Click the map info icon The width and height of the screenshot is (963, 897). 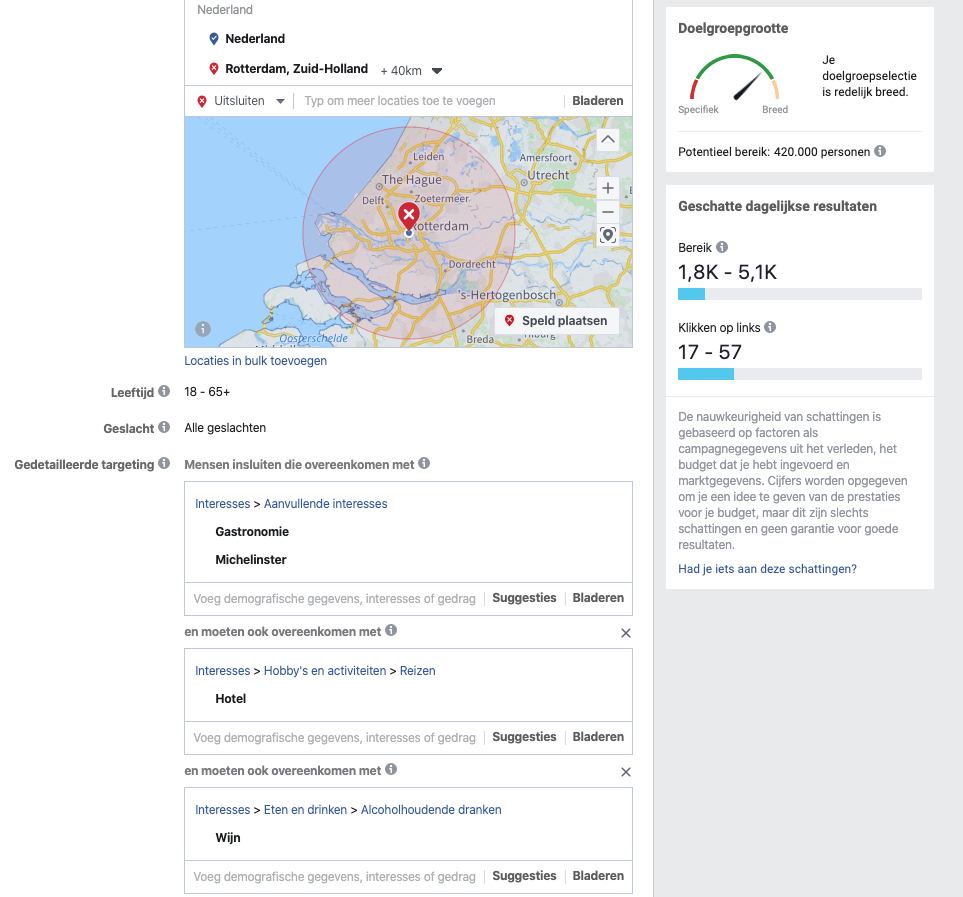coord(203,329)
